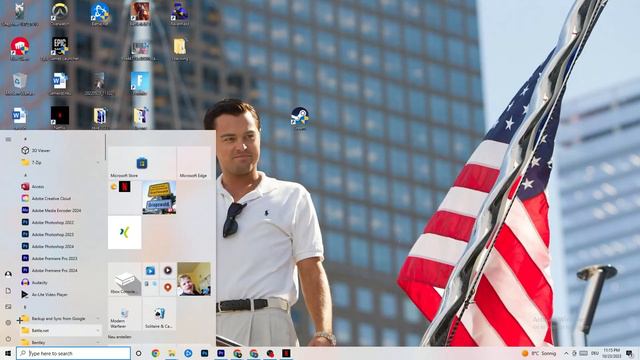
Task: Open Access from the Start app list
Action: 60,186
